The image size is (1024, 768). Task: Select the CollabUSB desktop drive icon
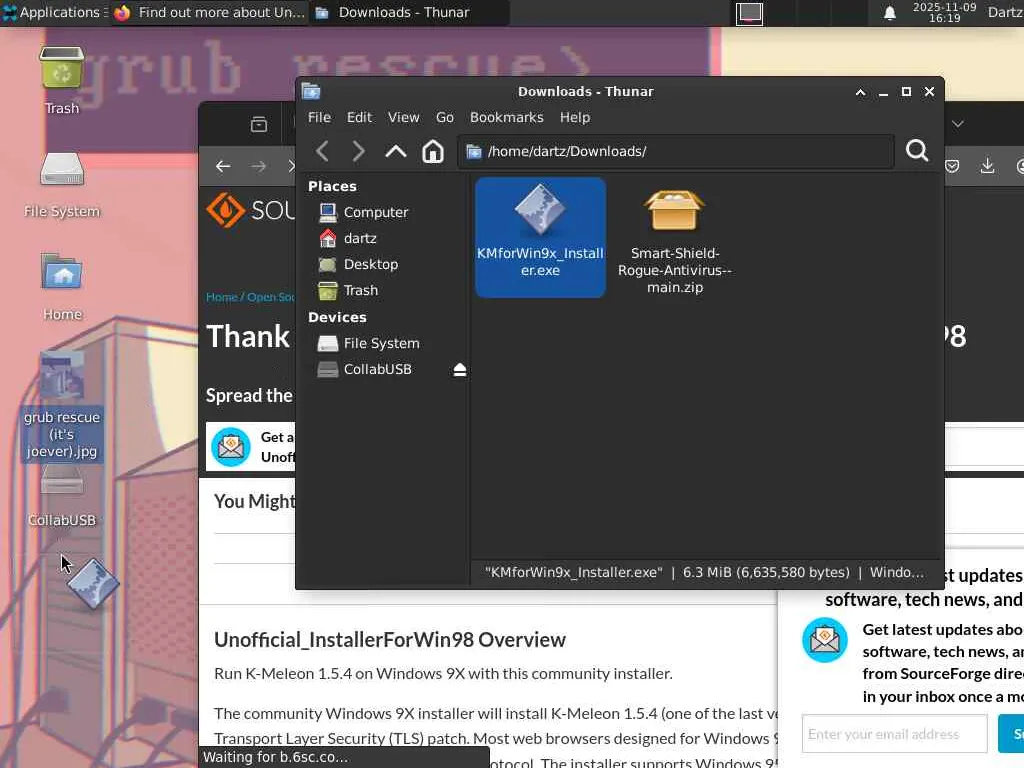61,499
